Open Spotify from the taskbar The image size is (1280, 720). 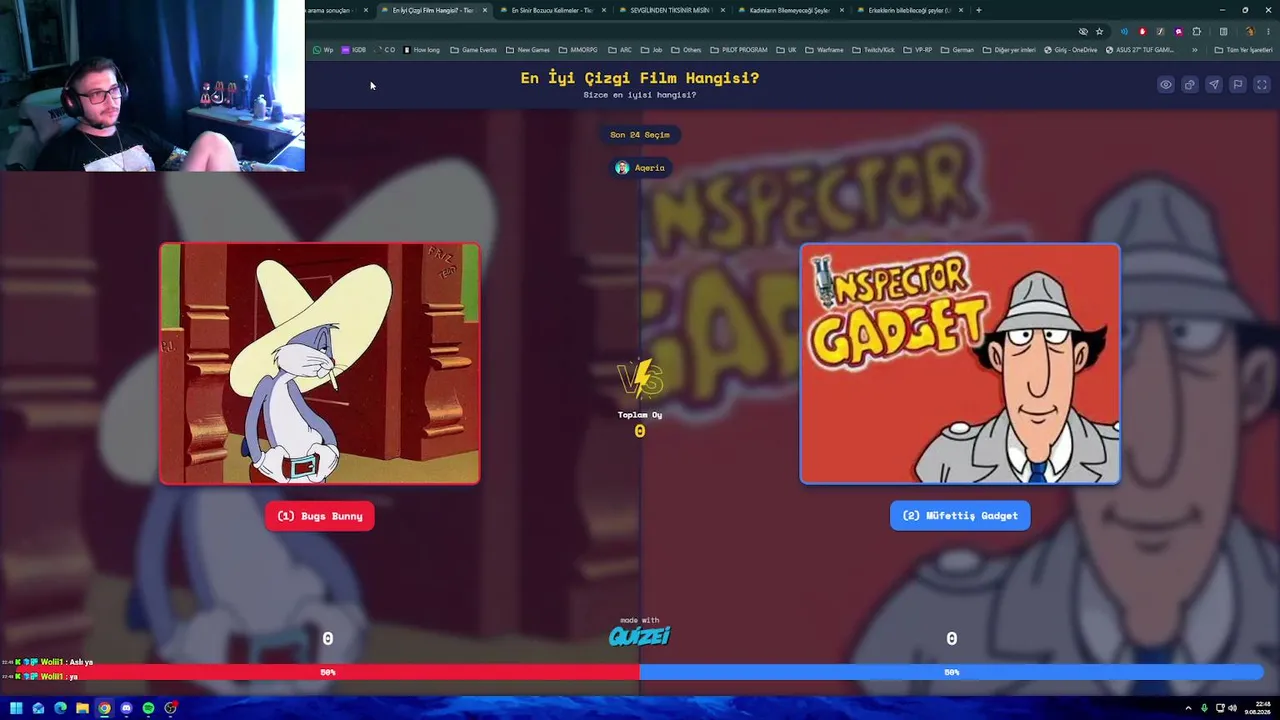point(148,708)
